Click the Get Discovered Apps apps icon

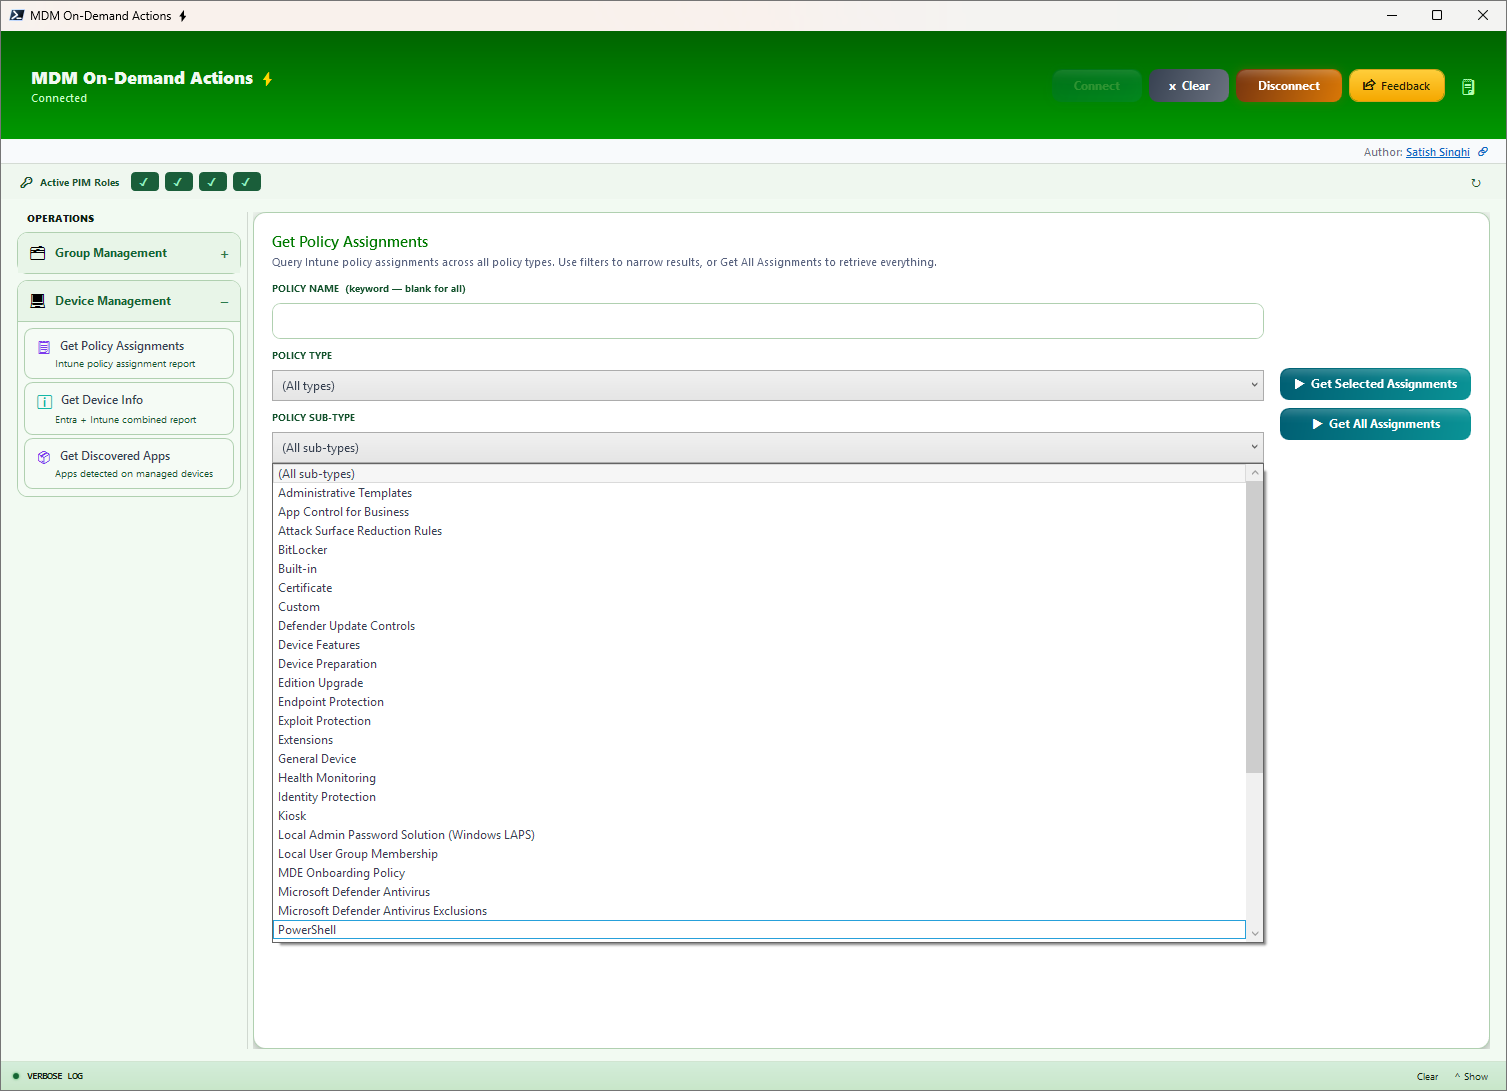43,455
